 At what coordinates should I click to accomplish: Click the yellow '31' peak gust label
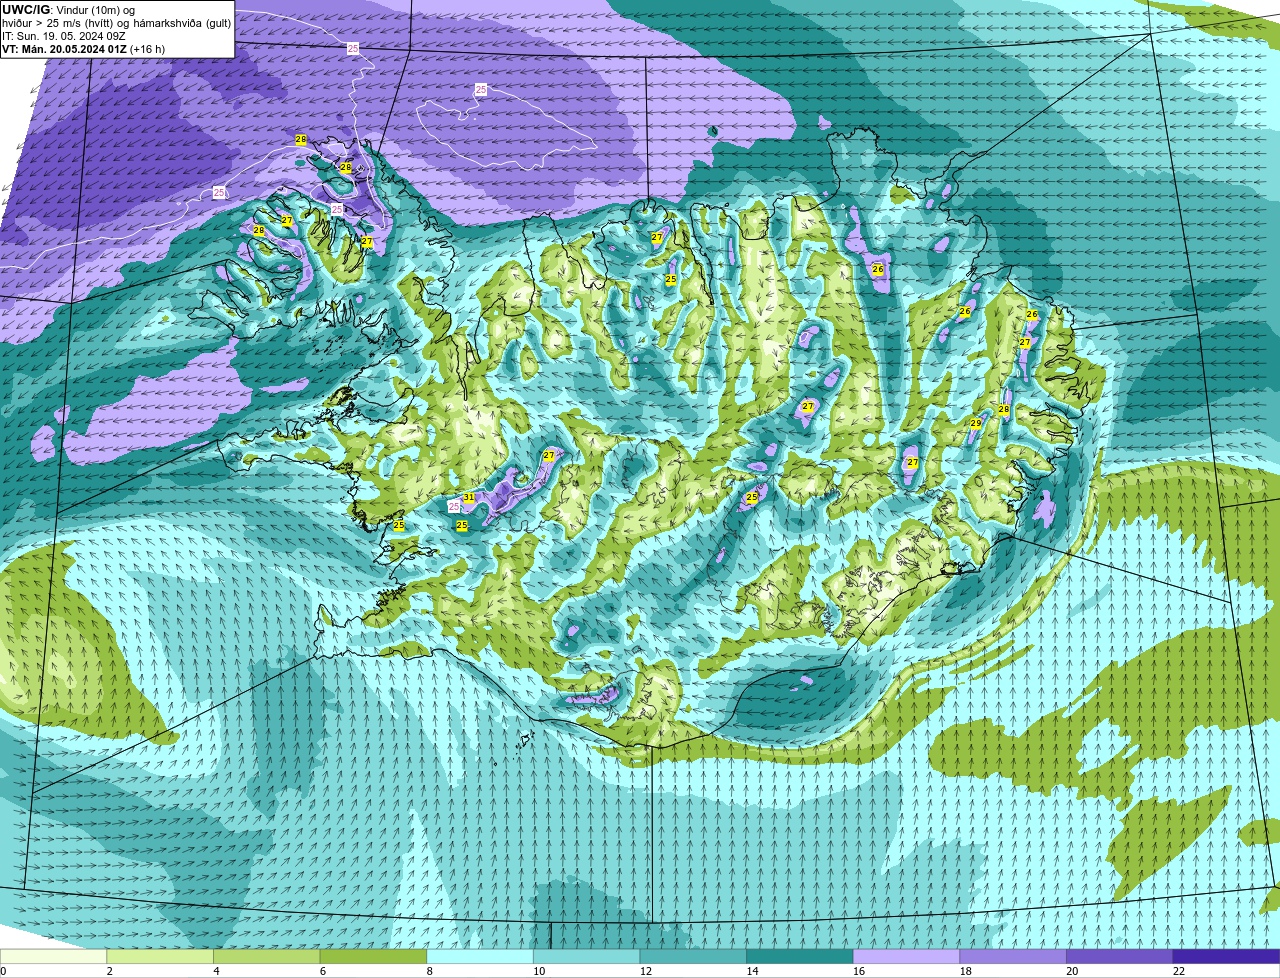click(x=469, y=497)
